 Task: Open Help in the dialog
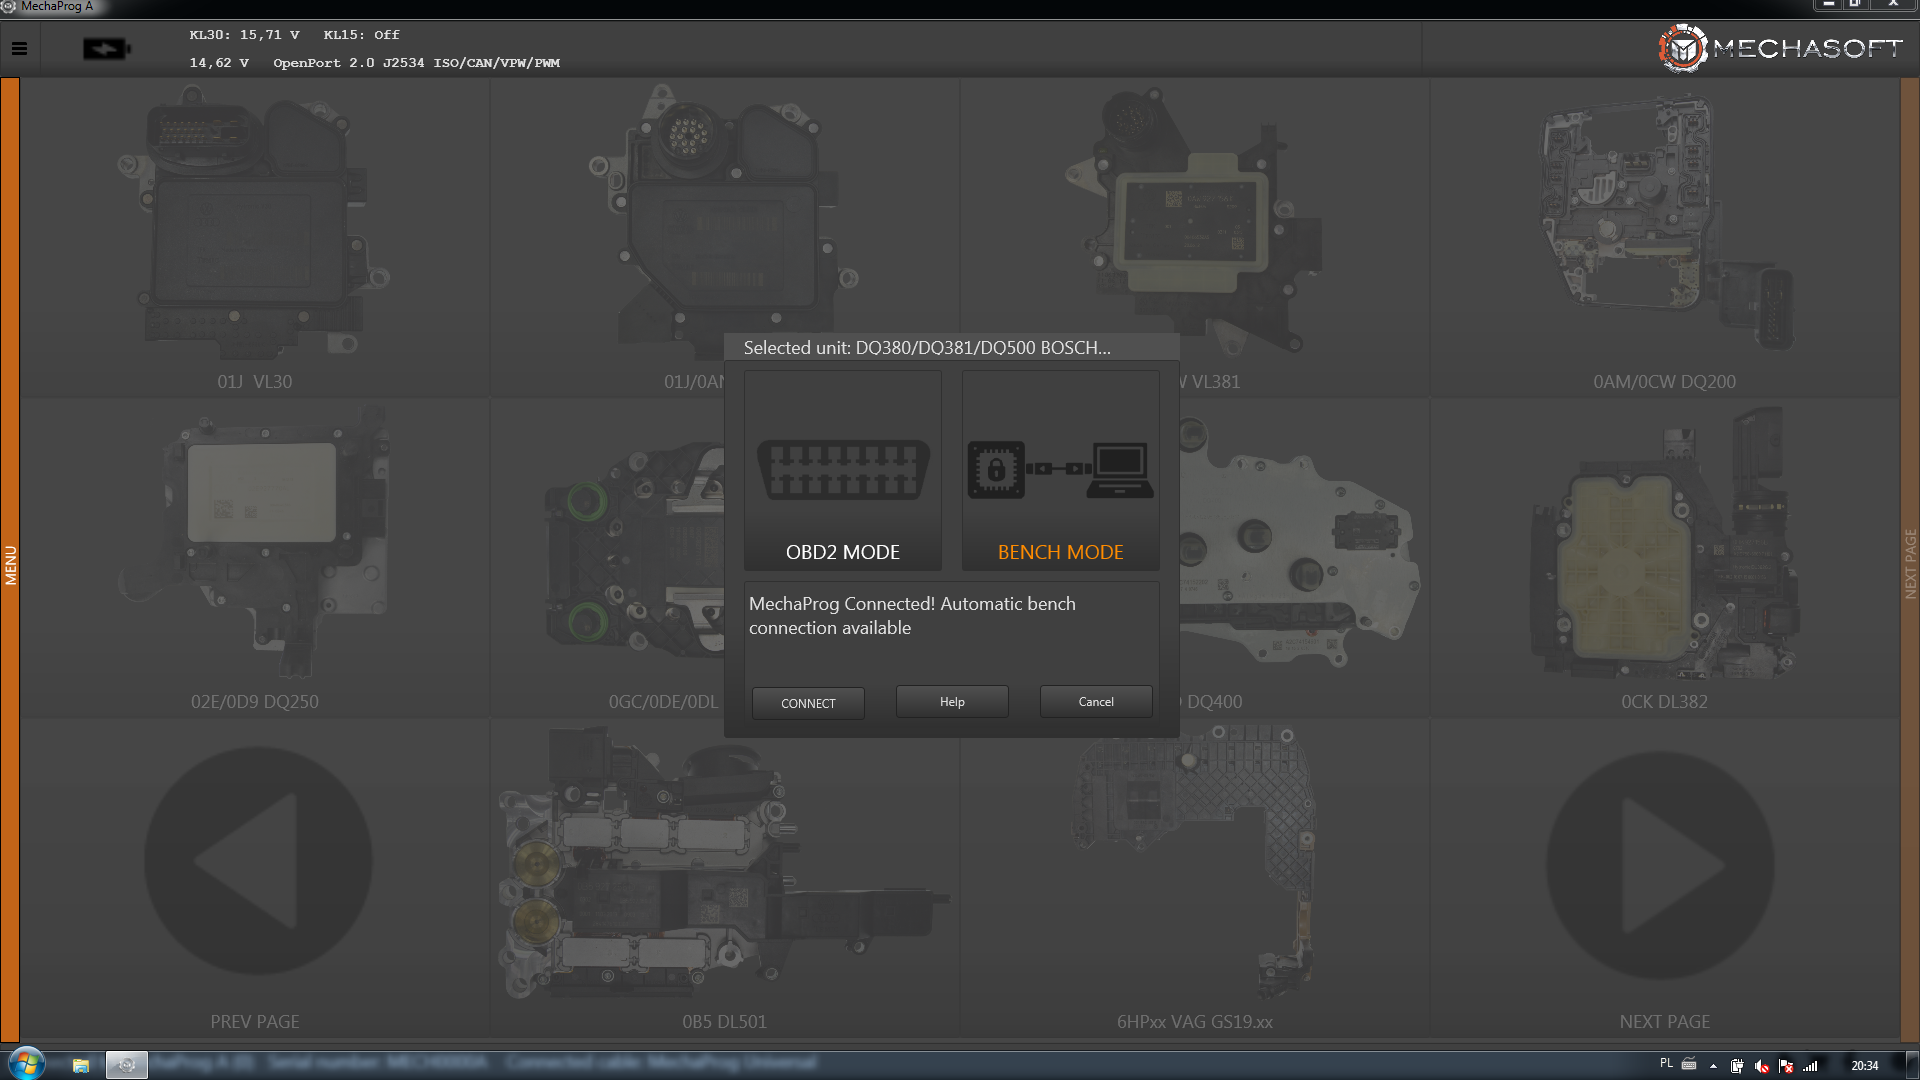pyautogui.click(x=952, y=702)
